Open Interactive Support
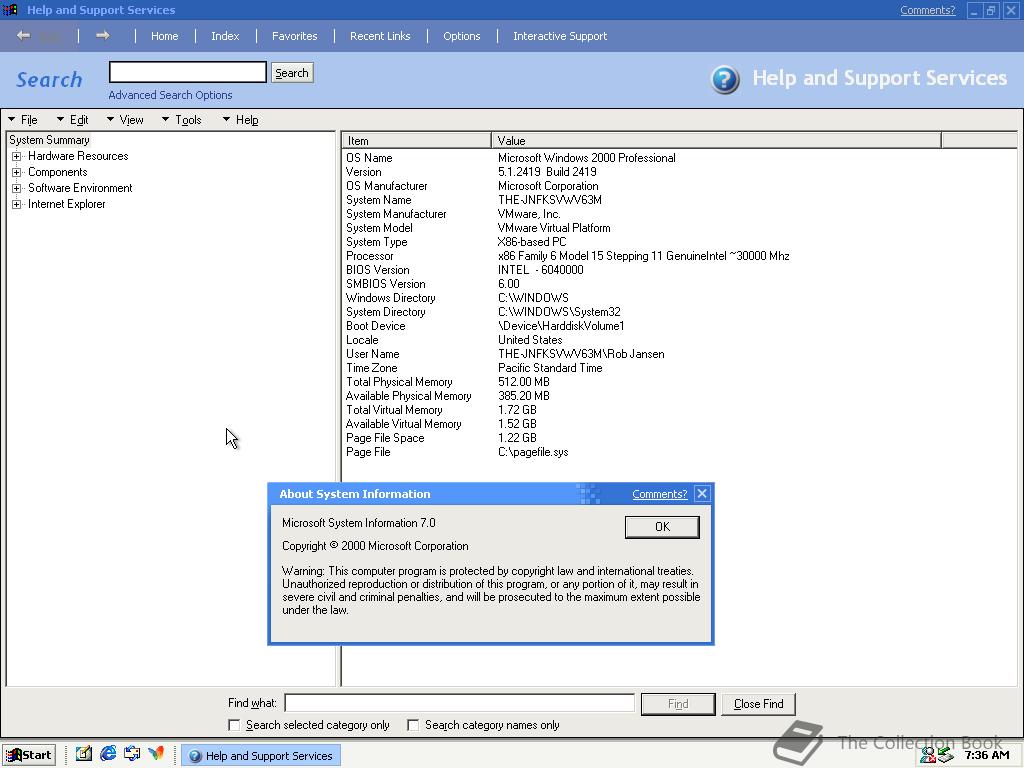The width and height of the screenshot is (1024, 768). tap(560, 36)
